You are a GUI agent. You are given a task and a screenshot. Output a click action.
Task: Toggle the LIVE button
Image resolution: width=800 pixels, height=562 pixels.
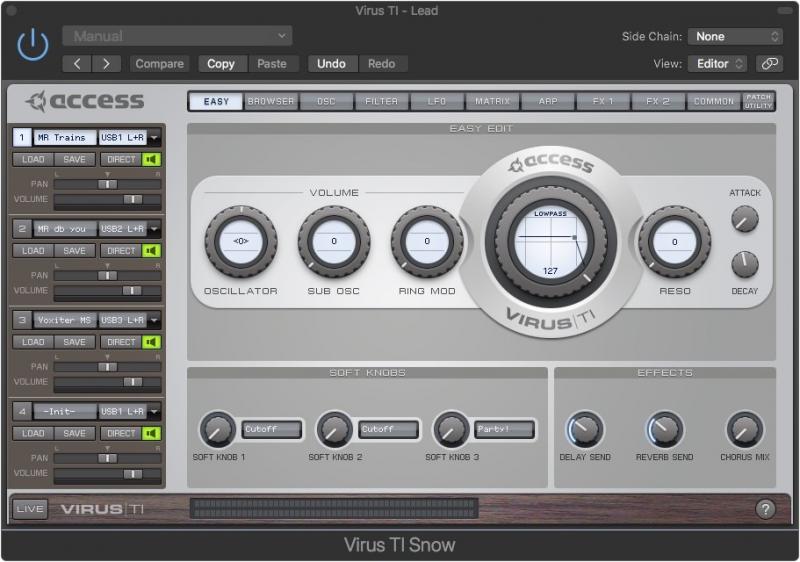click(30, 509)
